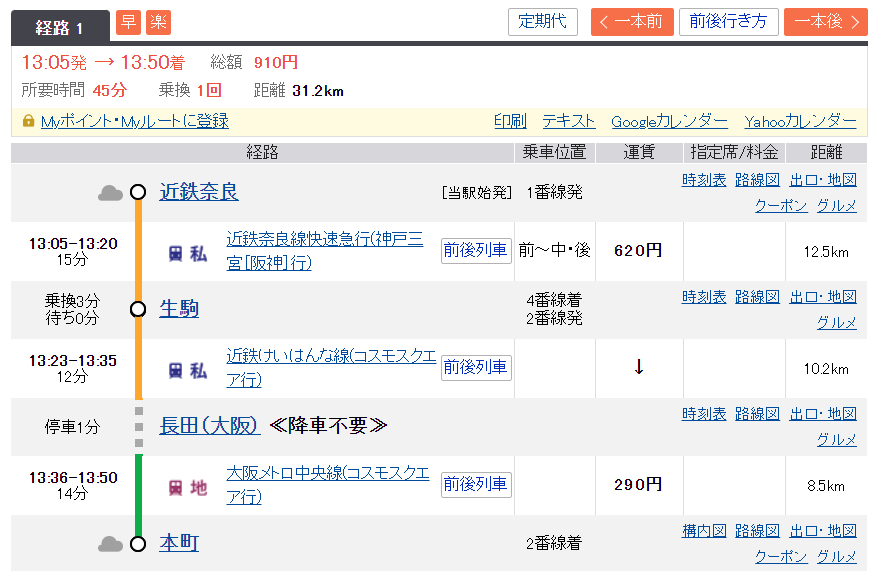Screen dimensions: 879x571
Task: Show 前後列車 for the 大阪メトロ中央線 segment
Action: [x=476, y=484]
